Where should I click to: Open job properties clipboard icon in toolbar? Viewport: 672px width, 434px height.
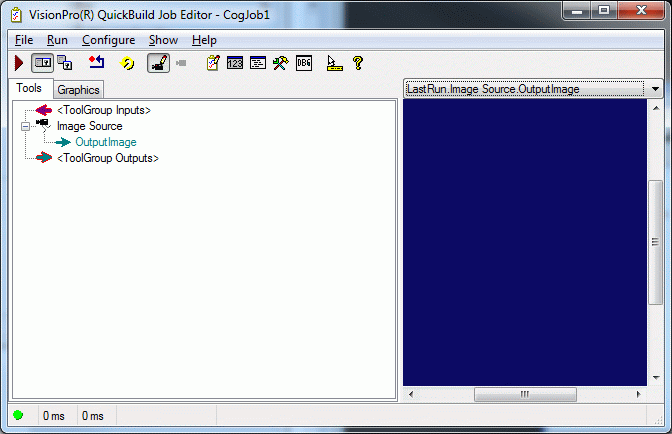click(x=213, y=63)
